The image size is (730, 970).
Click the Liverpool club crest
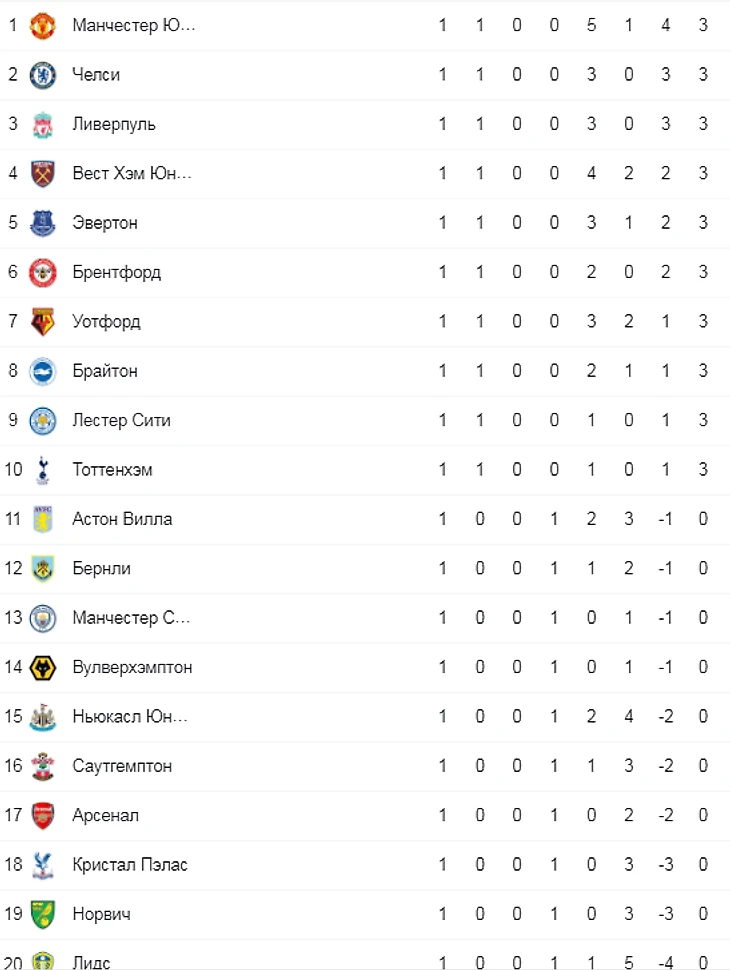pyautogui.click(x=43, y=124)
